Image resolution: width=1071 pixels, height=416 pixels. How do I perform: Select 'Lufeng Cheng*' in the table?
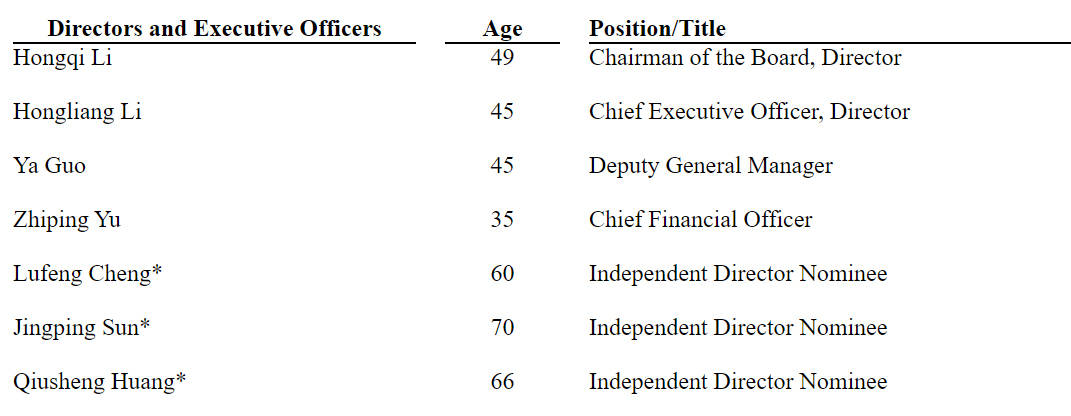(x=87, y=275)
